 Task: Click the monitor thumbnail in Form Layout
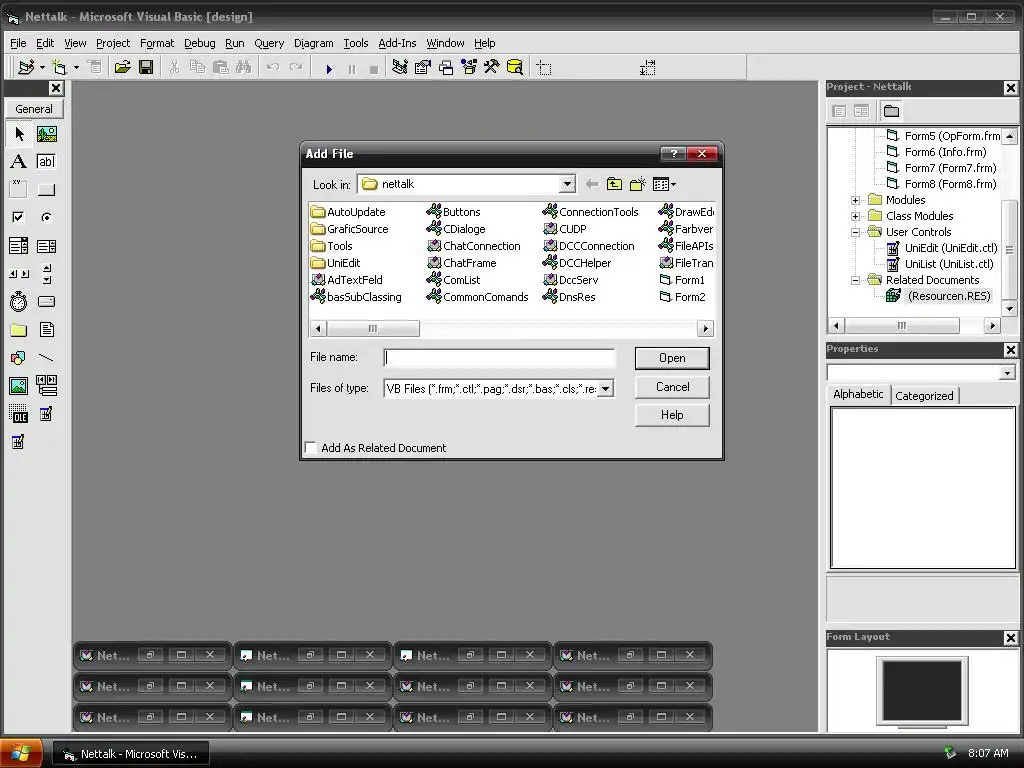pyautogui.click(x=921, y=691)
